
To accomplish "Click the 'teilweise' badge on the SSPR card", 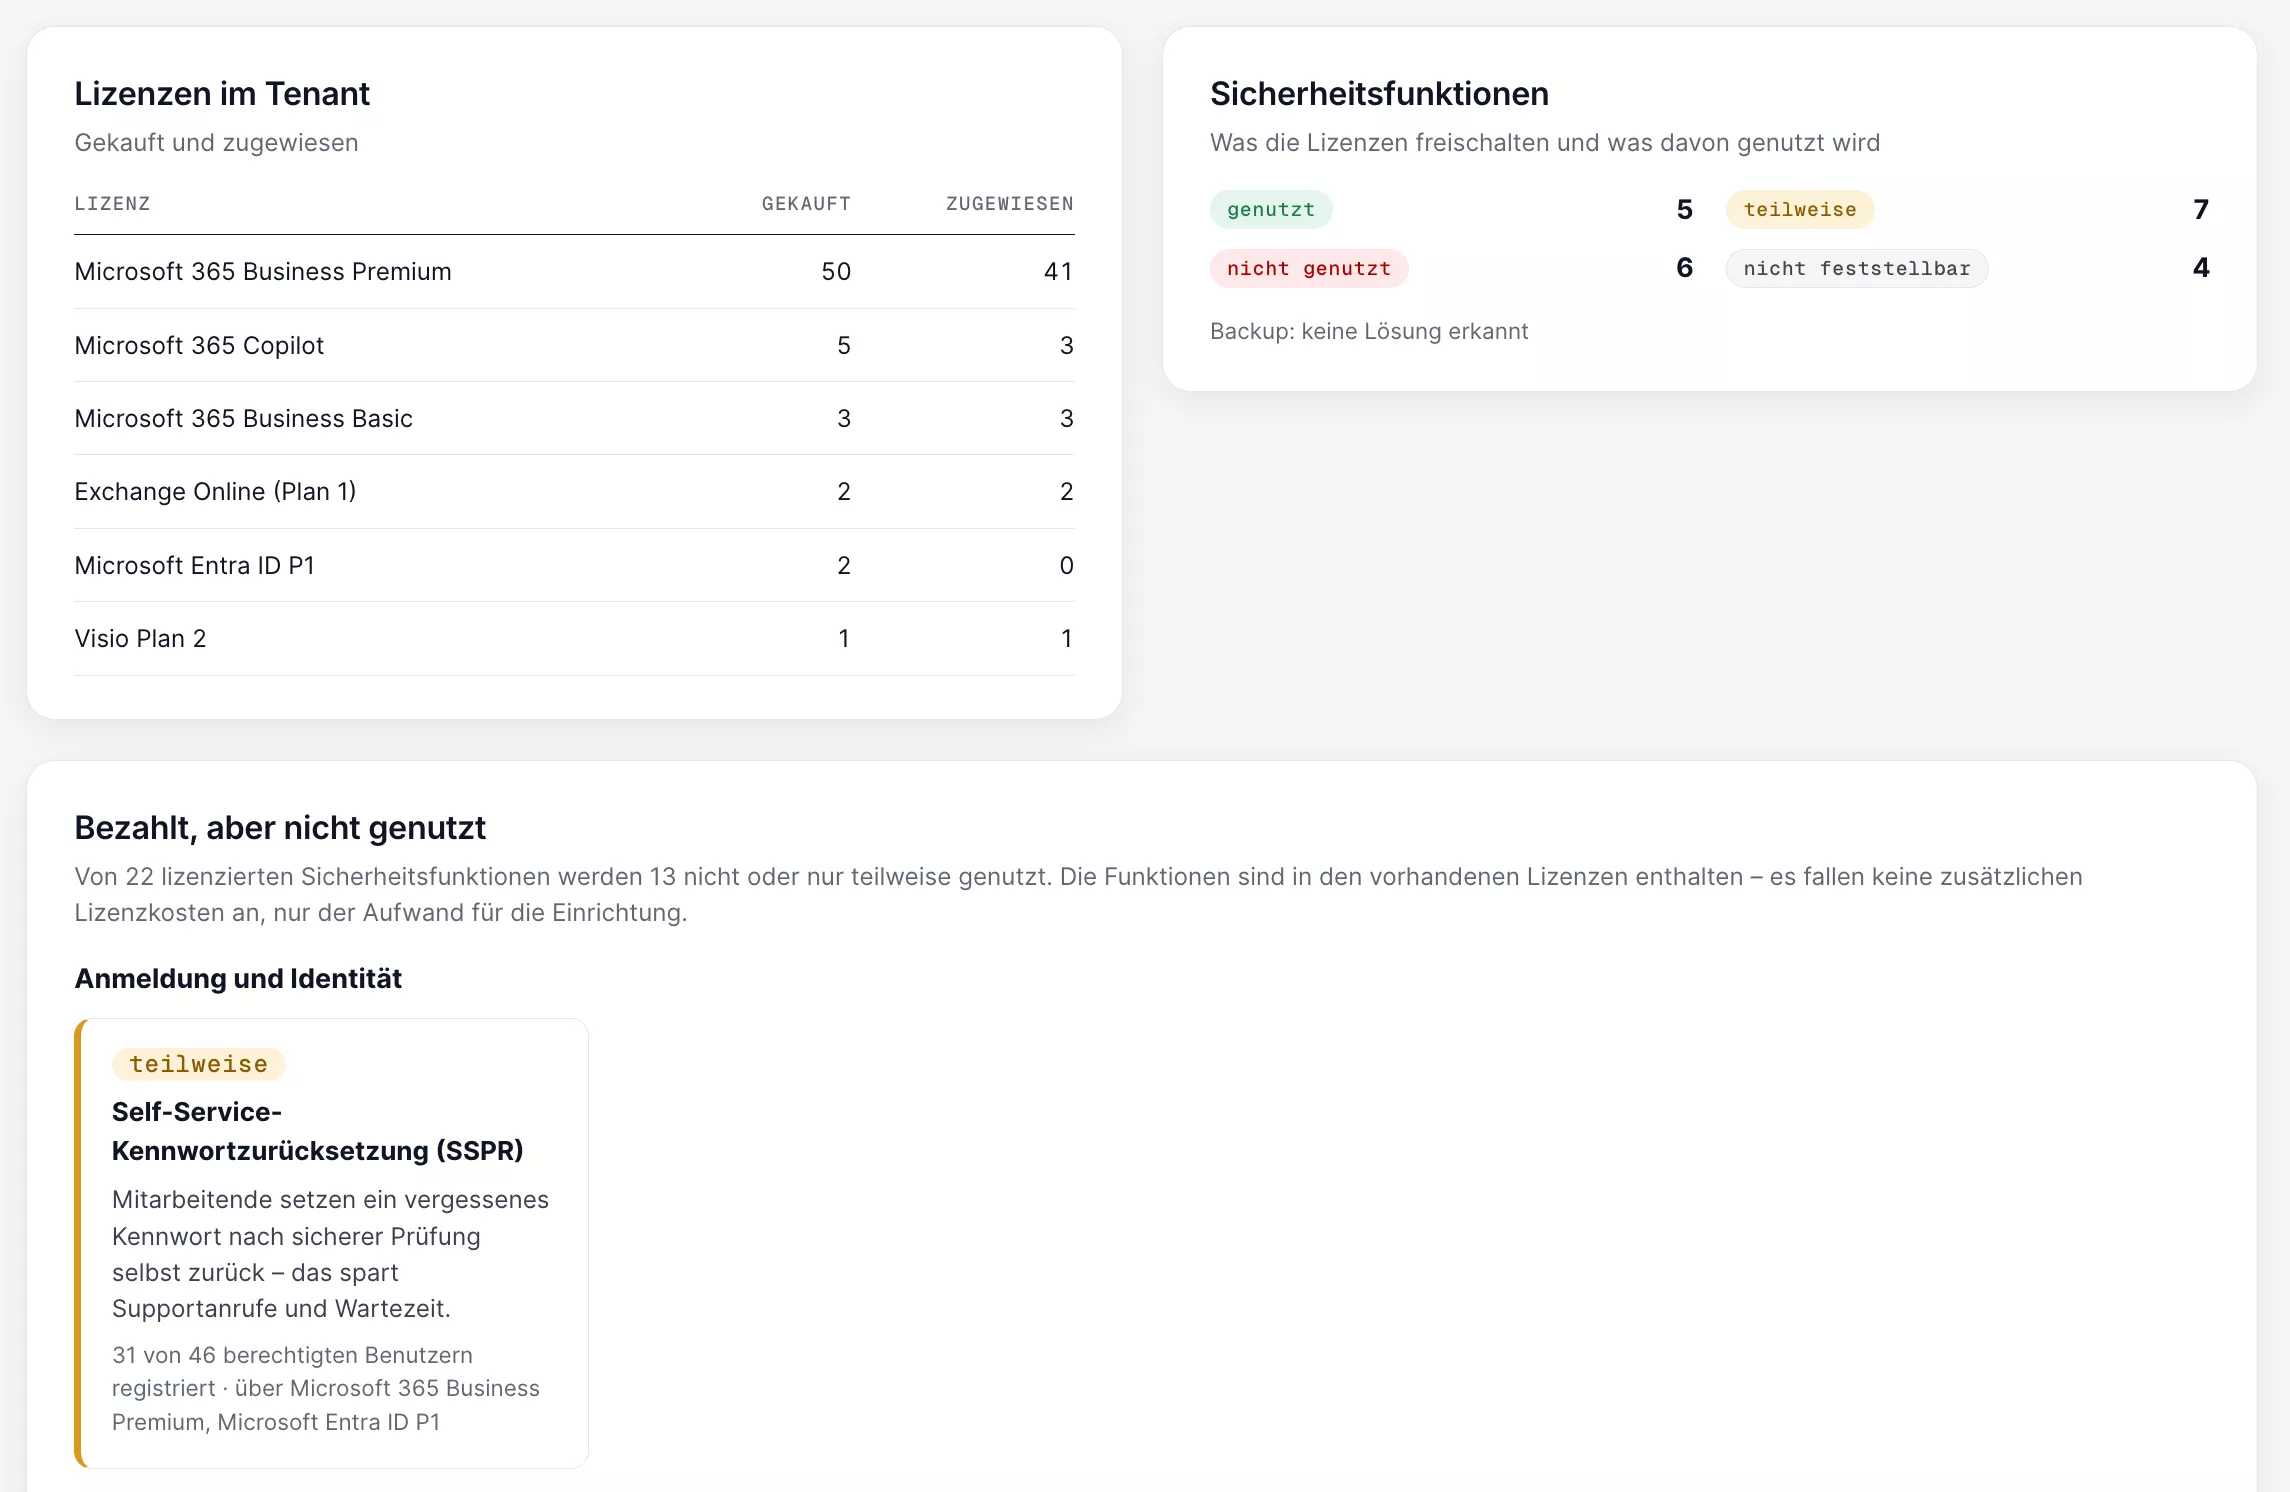I will point(199,1065).
